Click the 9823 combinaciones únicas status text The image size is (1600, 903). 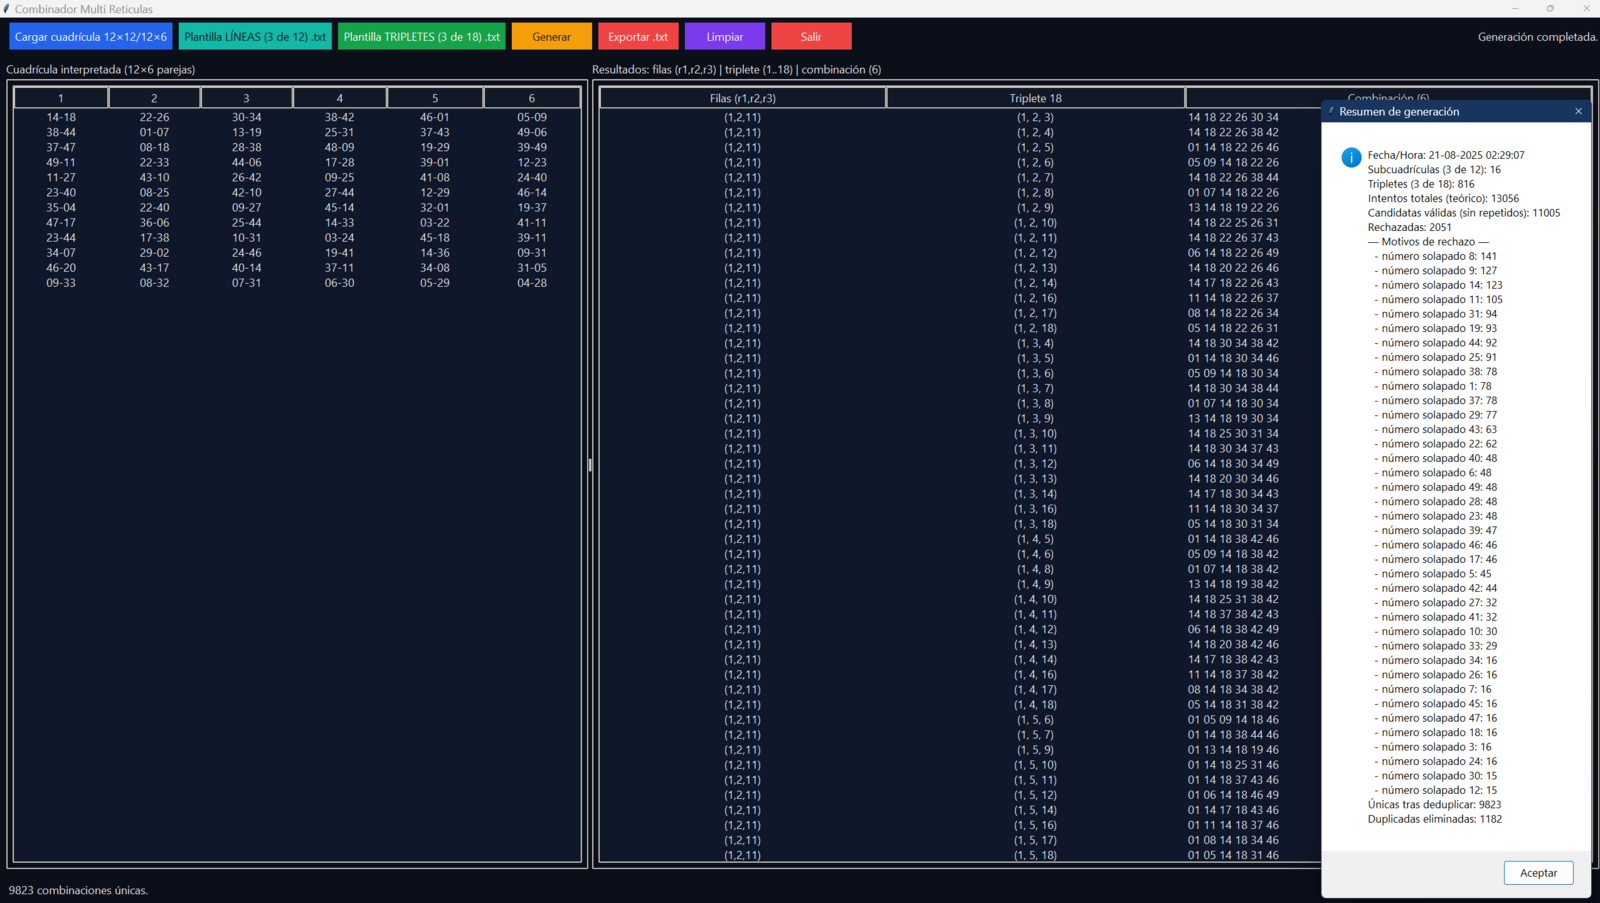point(78,890)
